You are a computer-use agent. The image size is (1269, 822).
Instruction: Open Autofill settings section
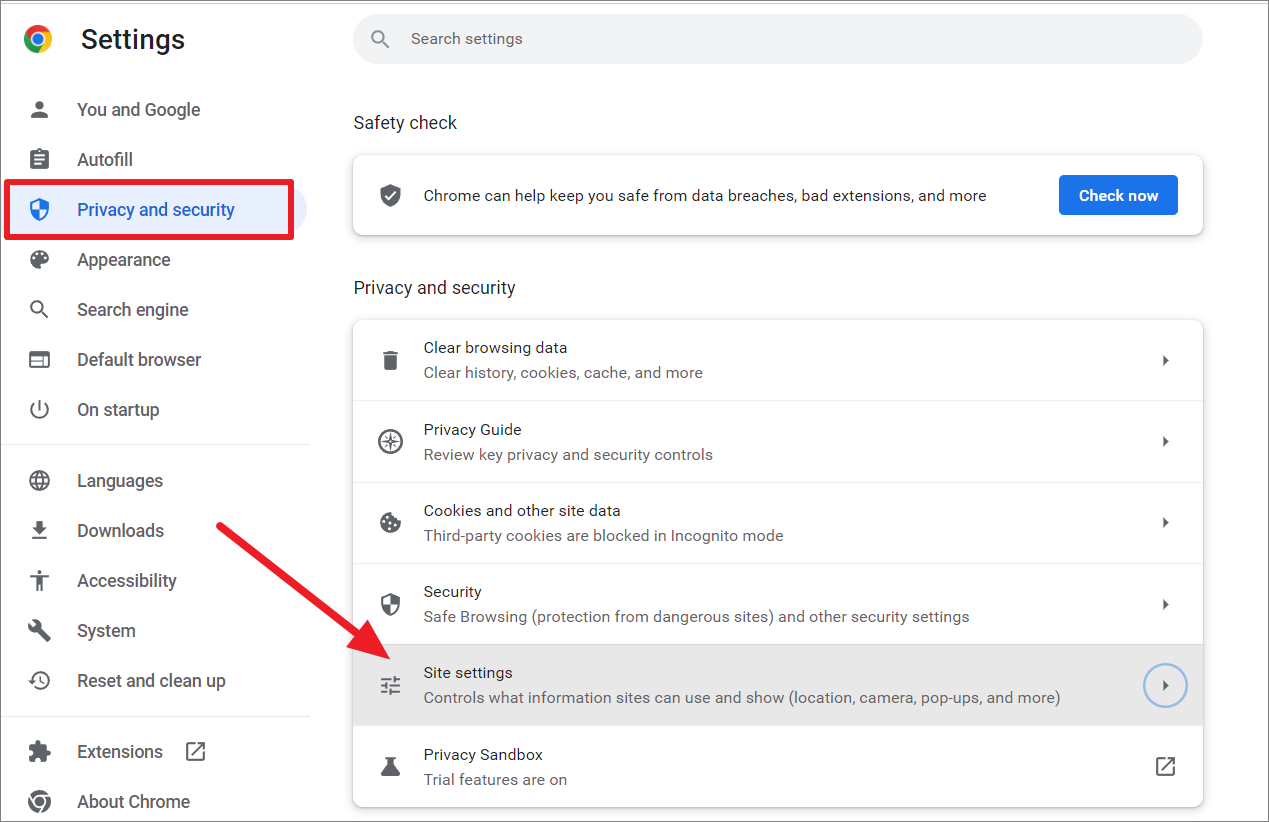105,159
